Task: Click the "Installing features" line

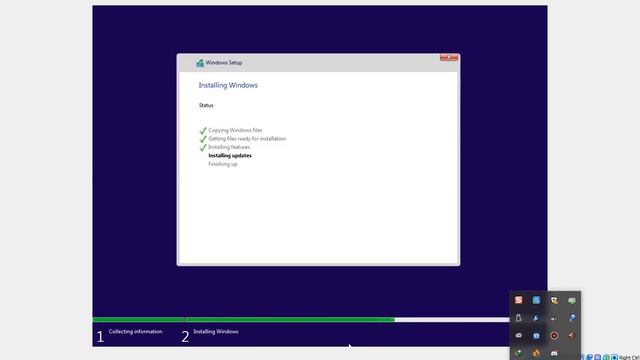Action: pyautogui.click(x=229, y=147)
